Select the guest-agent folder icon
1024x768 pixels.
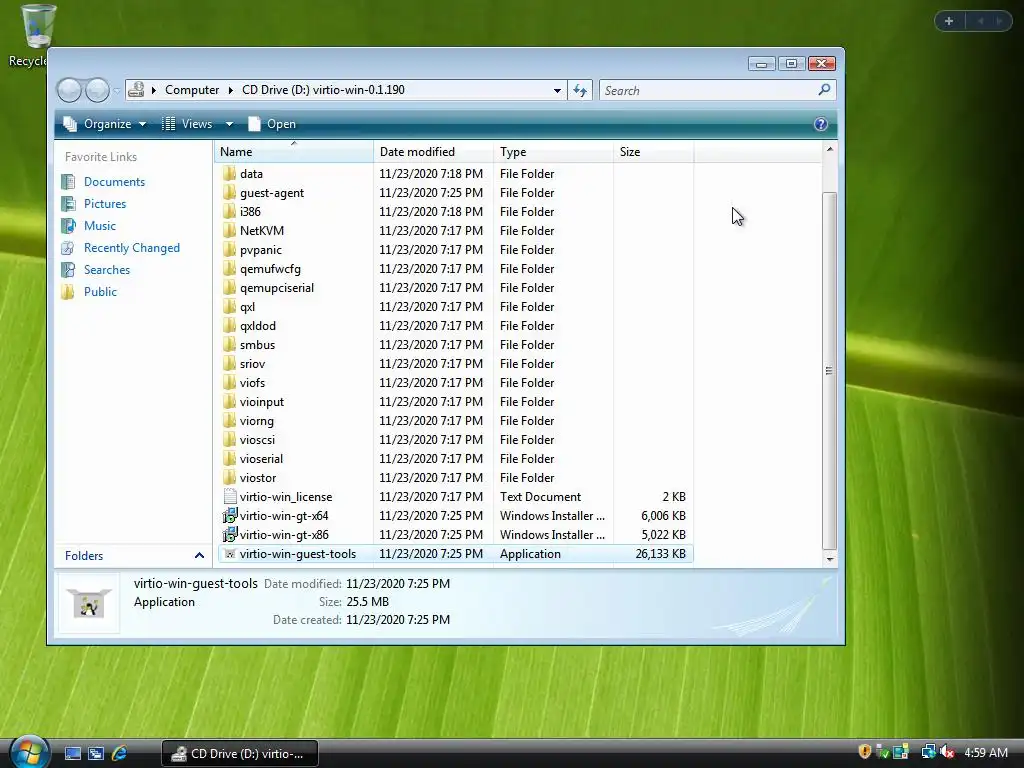pos(229,193)
